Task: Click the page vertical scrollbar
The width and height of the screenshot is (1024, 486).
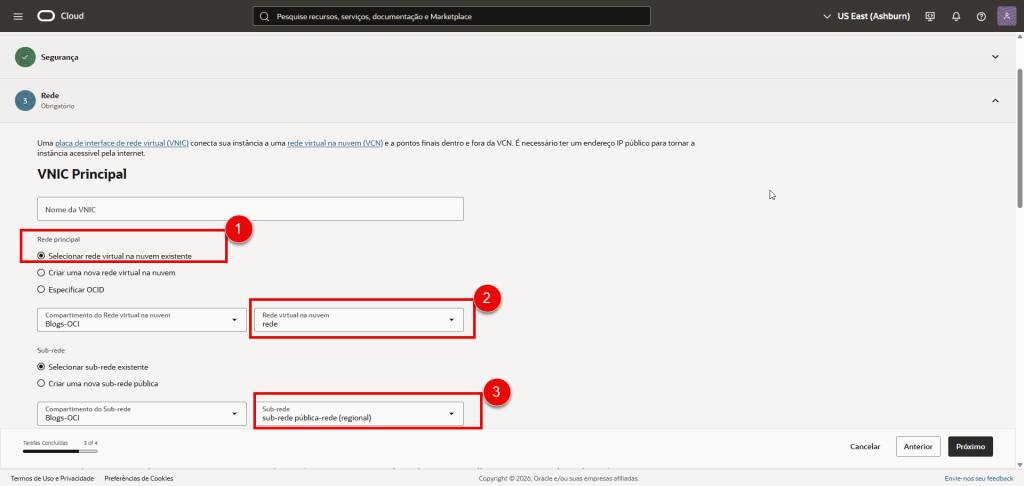Action: [1019, 138]
